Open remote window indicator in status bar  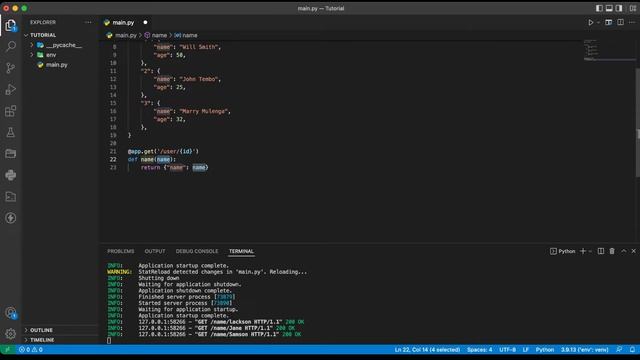(7, 349)
